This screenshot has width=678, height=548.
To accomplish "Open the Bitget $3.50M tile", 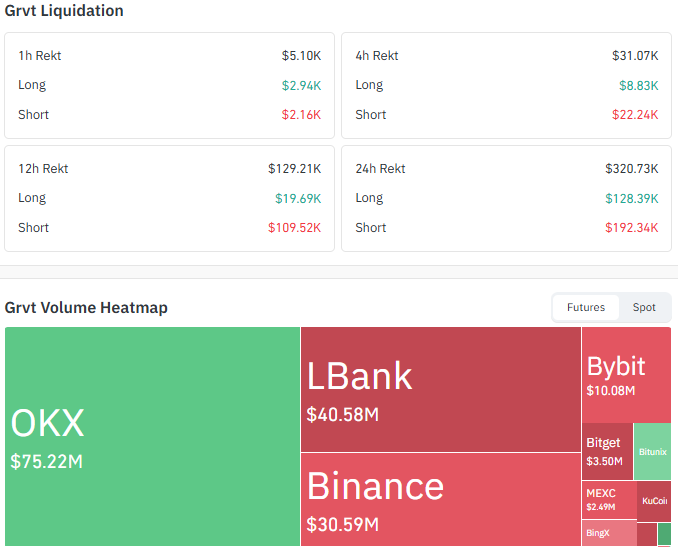I will [607, 452].
